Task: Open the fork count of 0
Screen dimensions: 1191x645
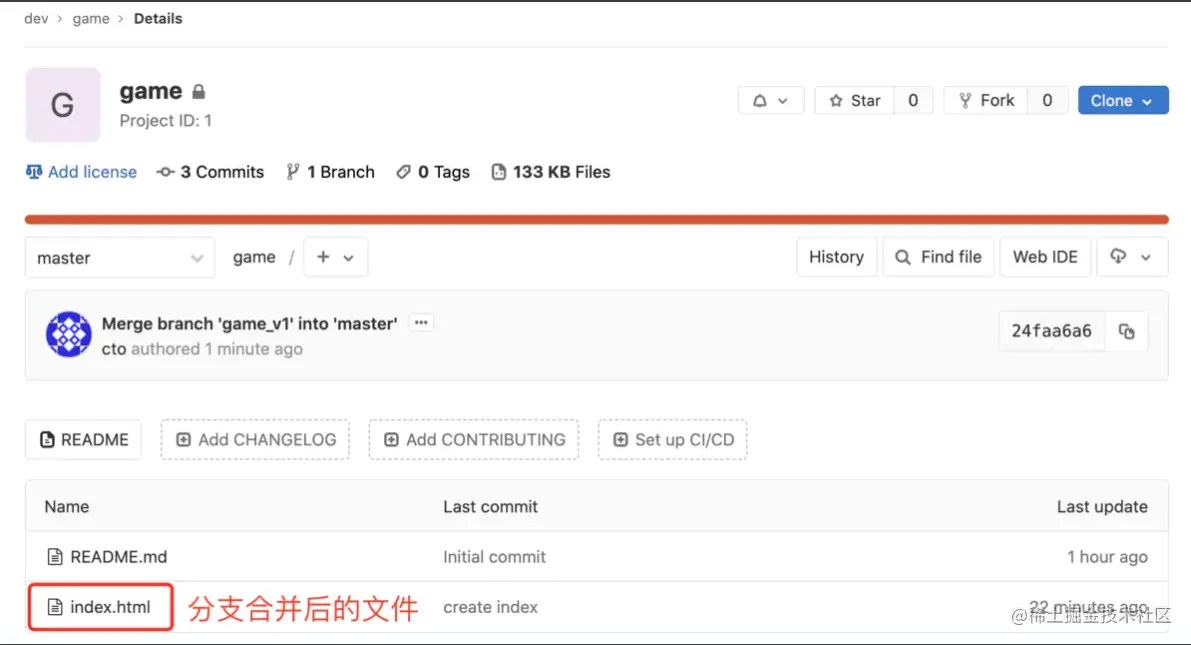Action: pos(1047,100)
